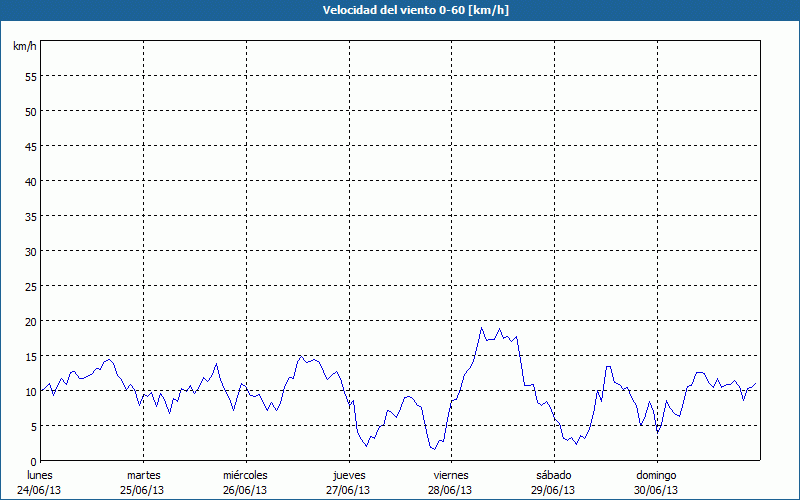Select the date label 28/06/13
800x500 pixels.
tap(451, 490)
